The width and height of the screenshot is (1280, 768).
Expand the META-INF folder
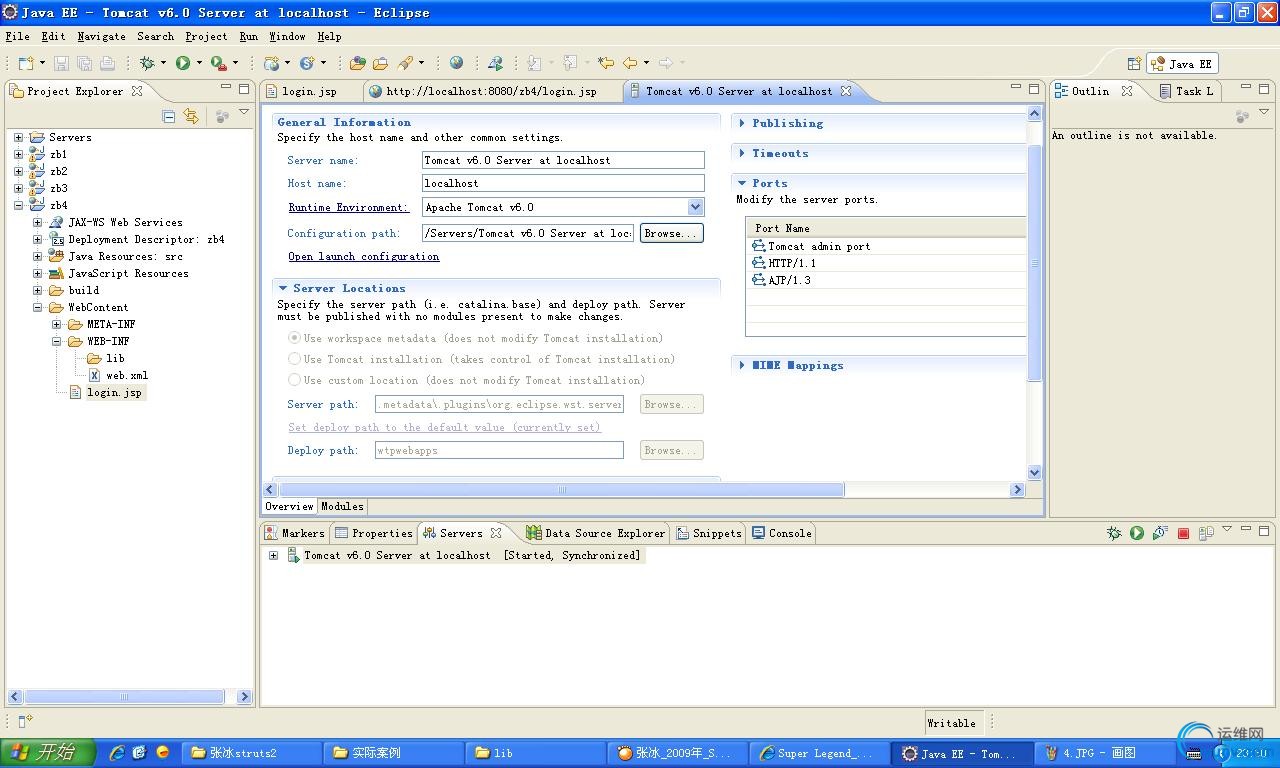56,324
